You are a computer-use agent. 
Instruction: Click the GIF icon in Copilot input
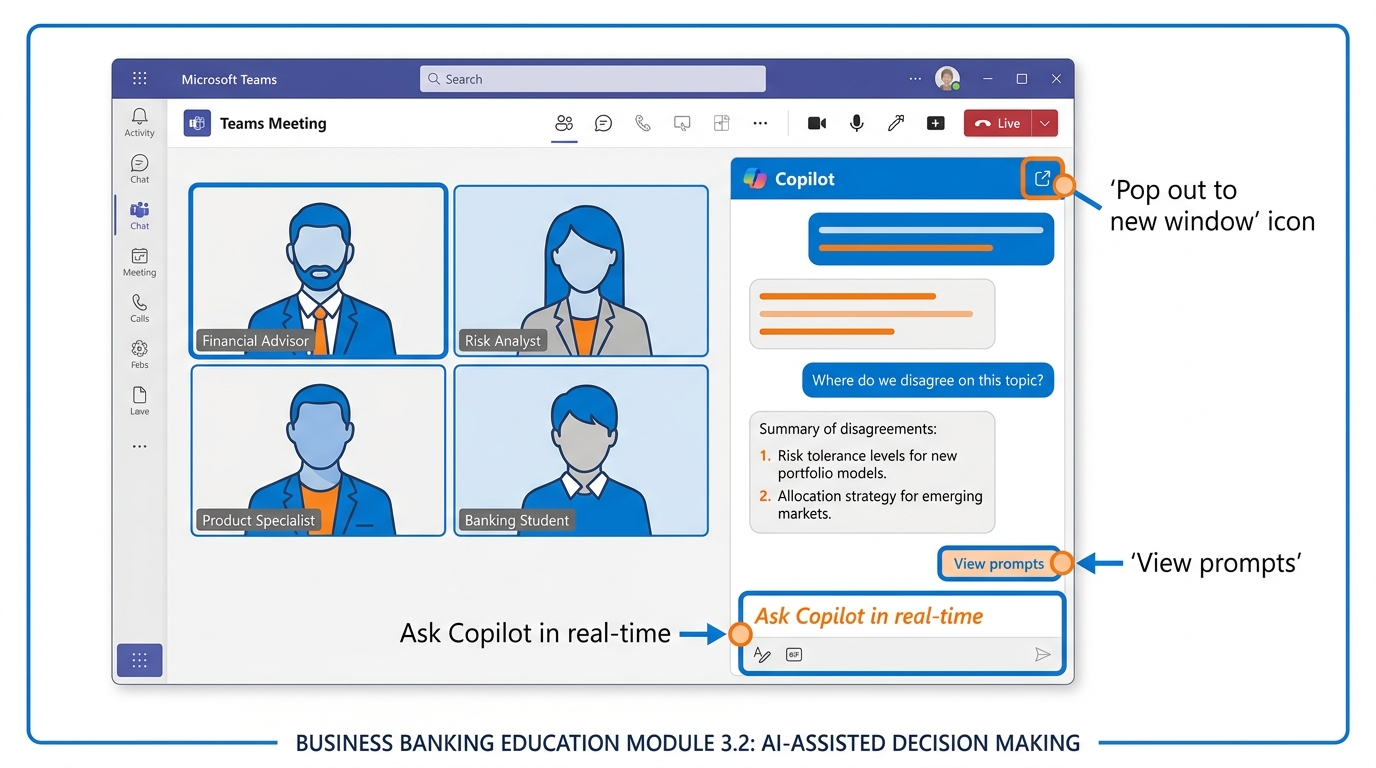794,655
